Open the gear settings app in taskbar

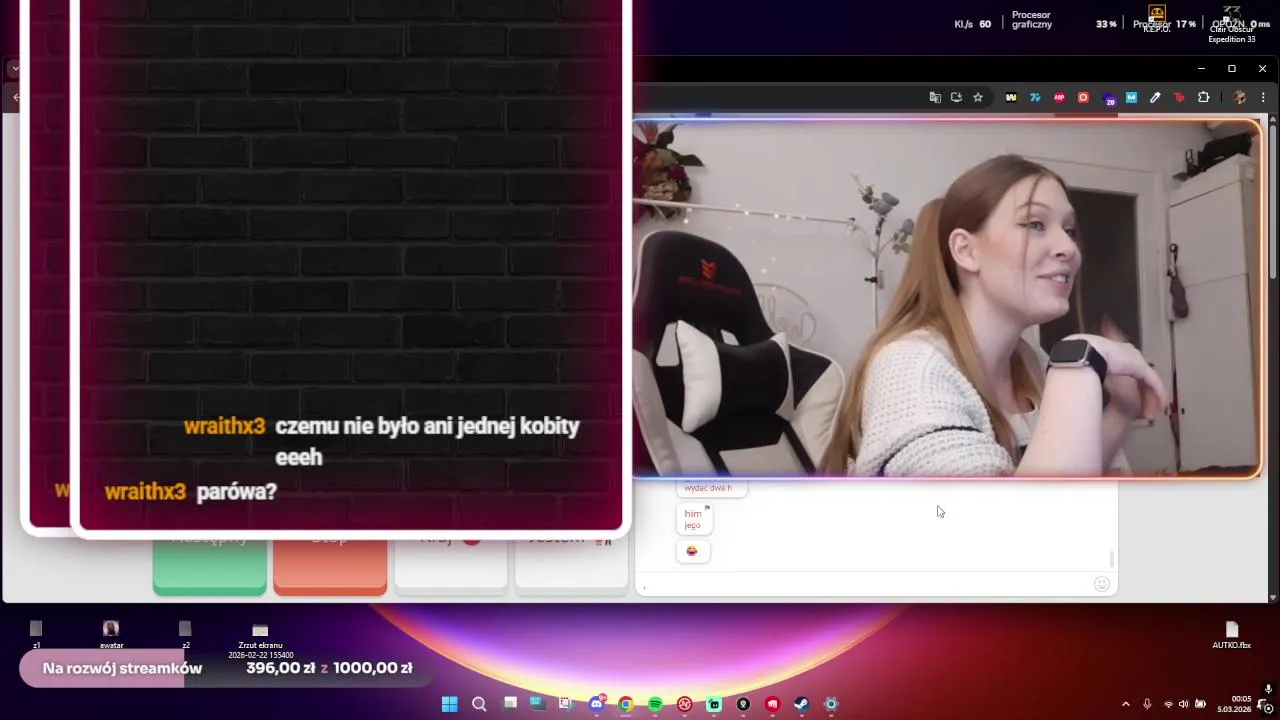click(x=831, y=704)
